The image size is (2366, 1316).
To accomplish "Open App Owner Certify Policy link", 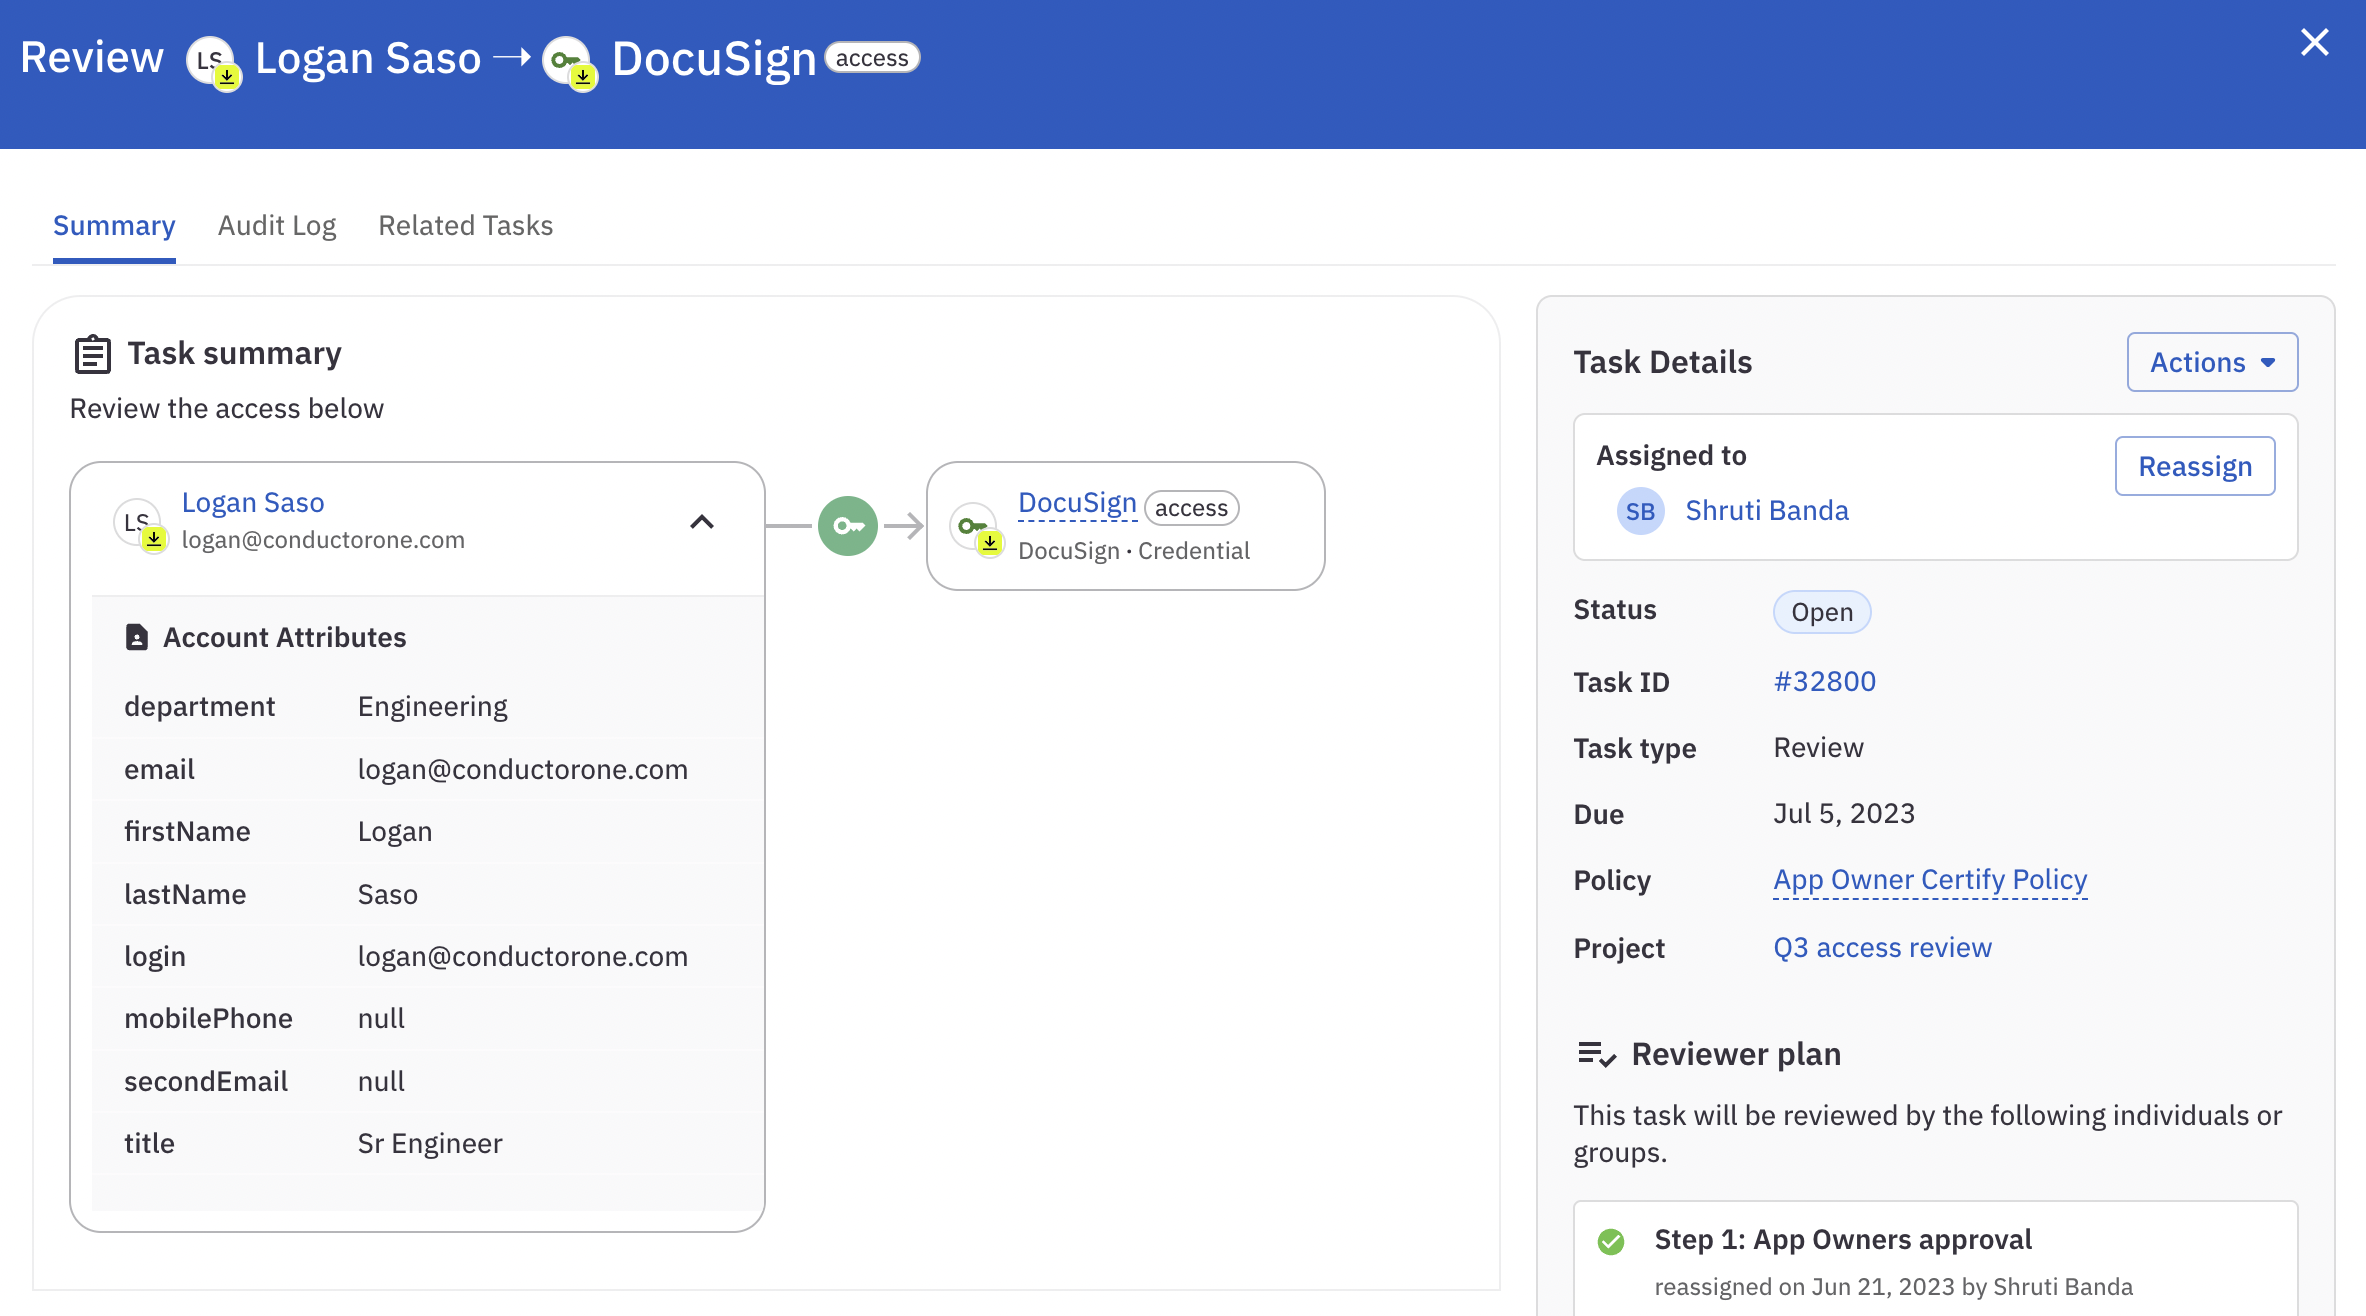I will [1930, 880].
